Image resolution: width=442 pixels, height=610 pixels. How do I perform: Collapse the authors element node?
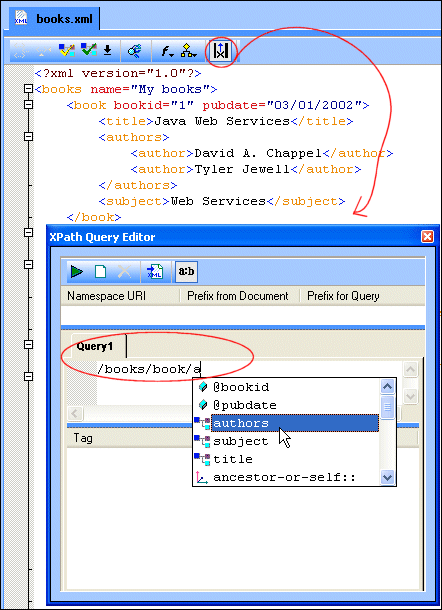[x=28, y=137]
